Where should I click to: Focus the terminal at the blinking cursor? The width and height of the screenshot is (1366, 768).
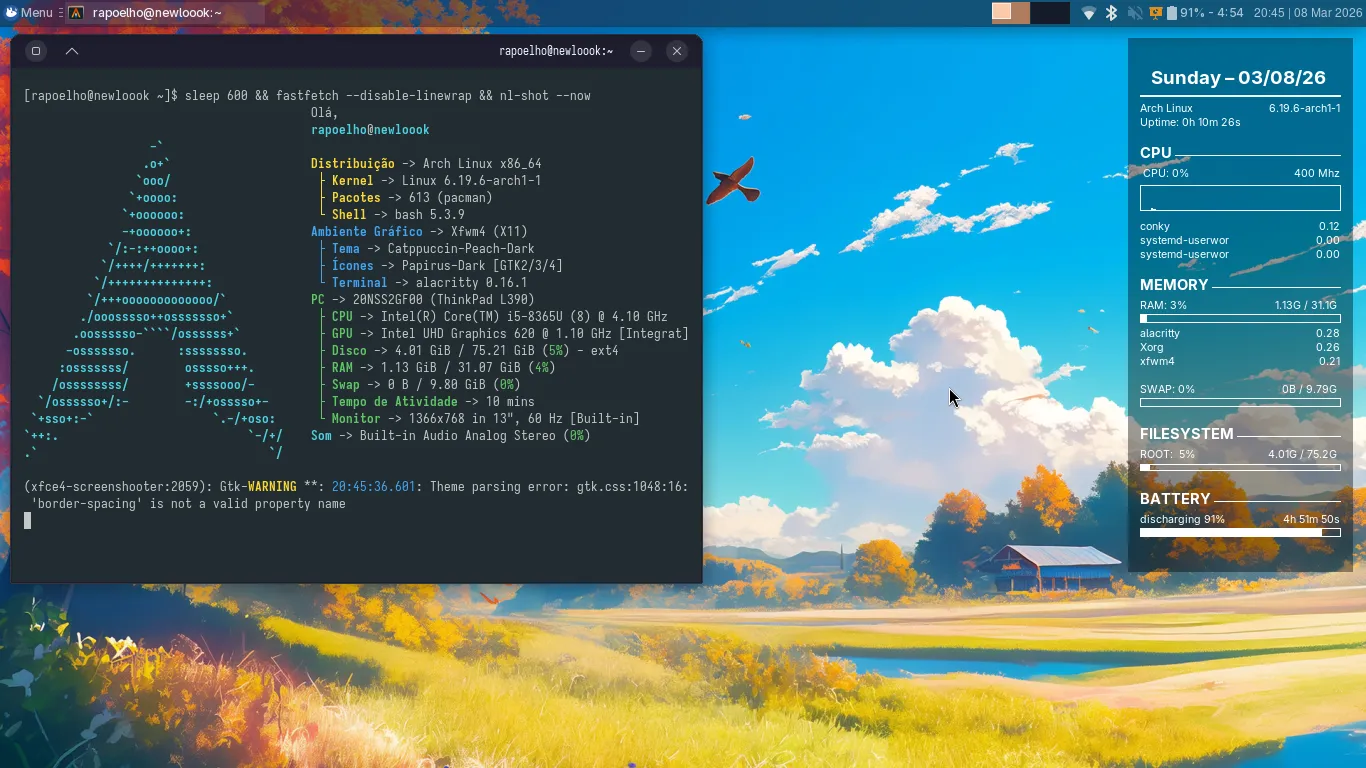point(28,521)
